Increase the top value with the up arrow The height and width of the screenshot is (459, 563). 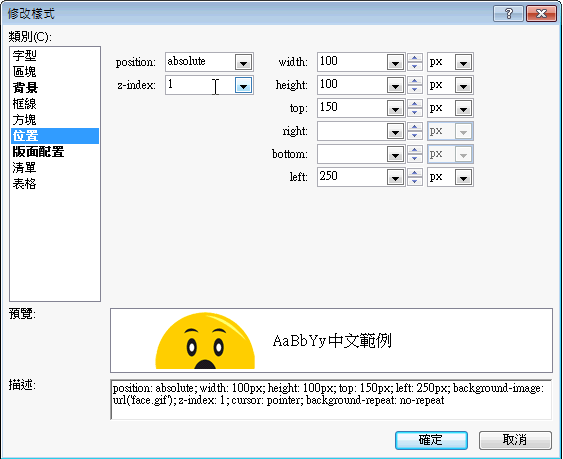(x=415, y=103)
